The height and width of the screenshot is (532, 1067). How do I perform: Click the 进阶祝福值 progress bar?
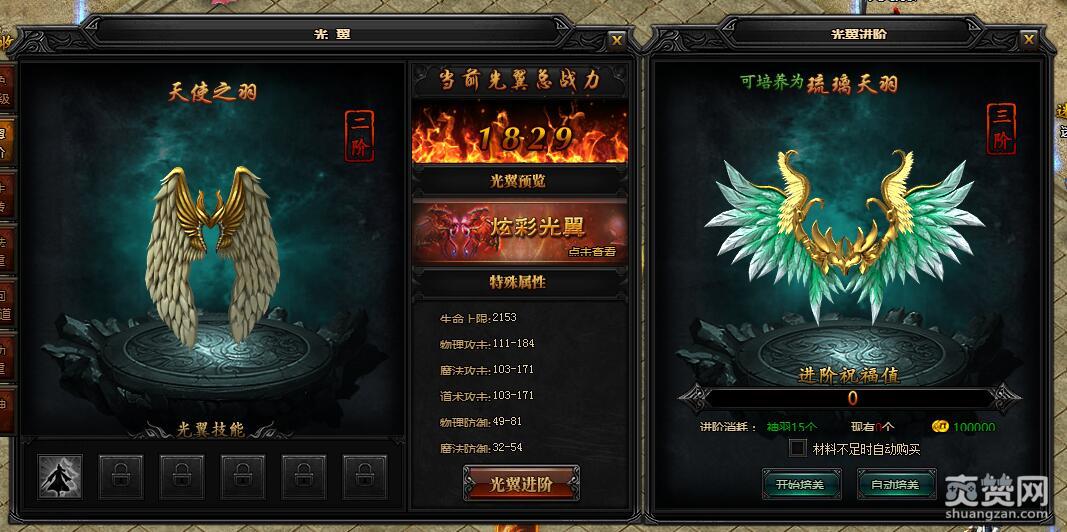click(851, 399)
